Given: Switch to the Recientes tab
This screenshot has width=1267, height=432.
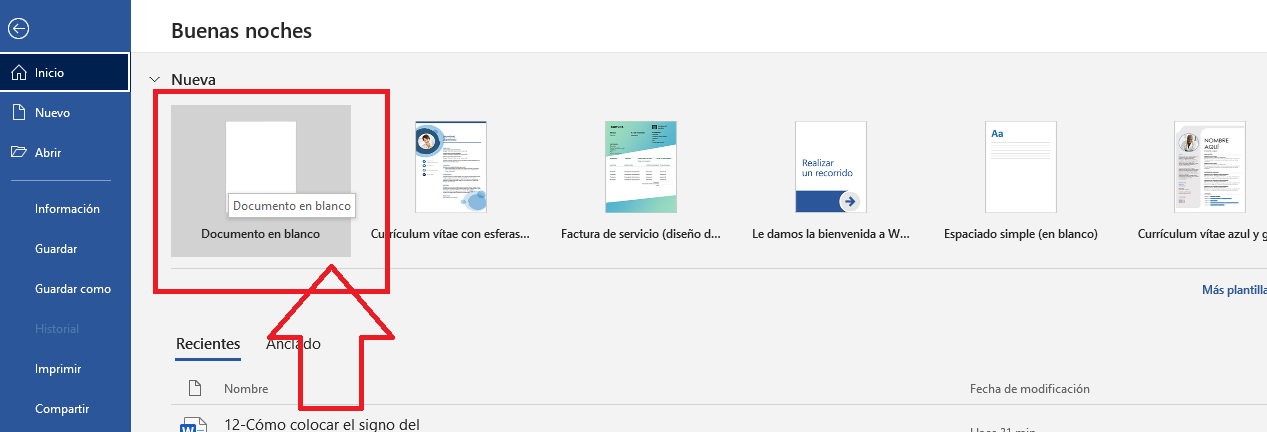Looking at the screenshot, I should 208,344.
